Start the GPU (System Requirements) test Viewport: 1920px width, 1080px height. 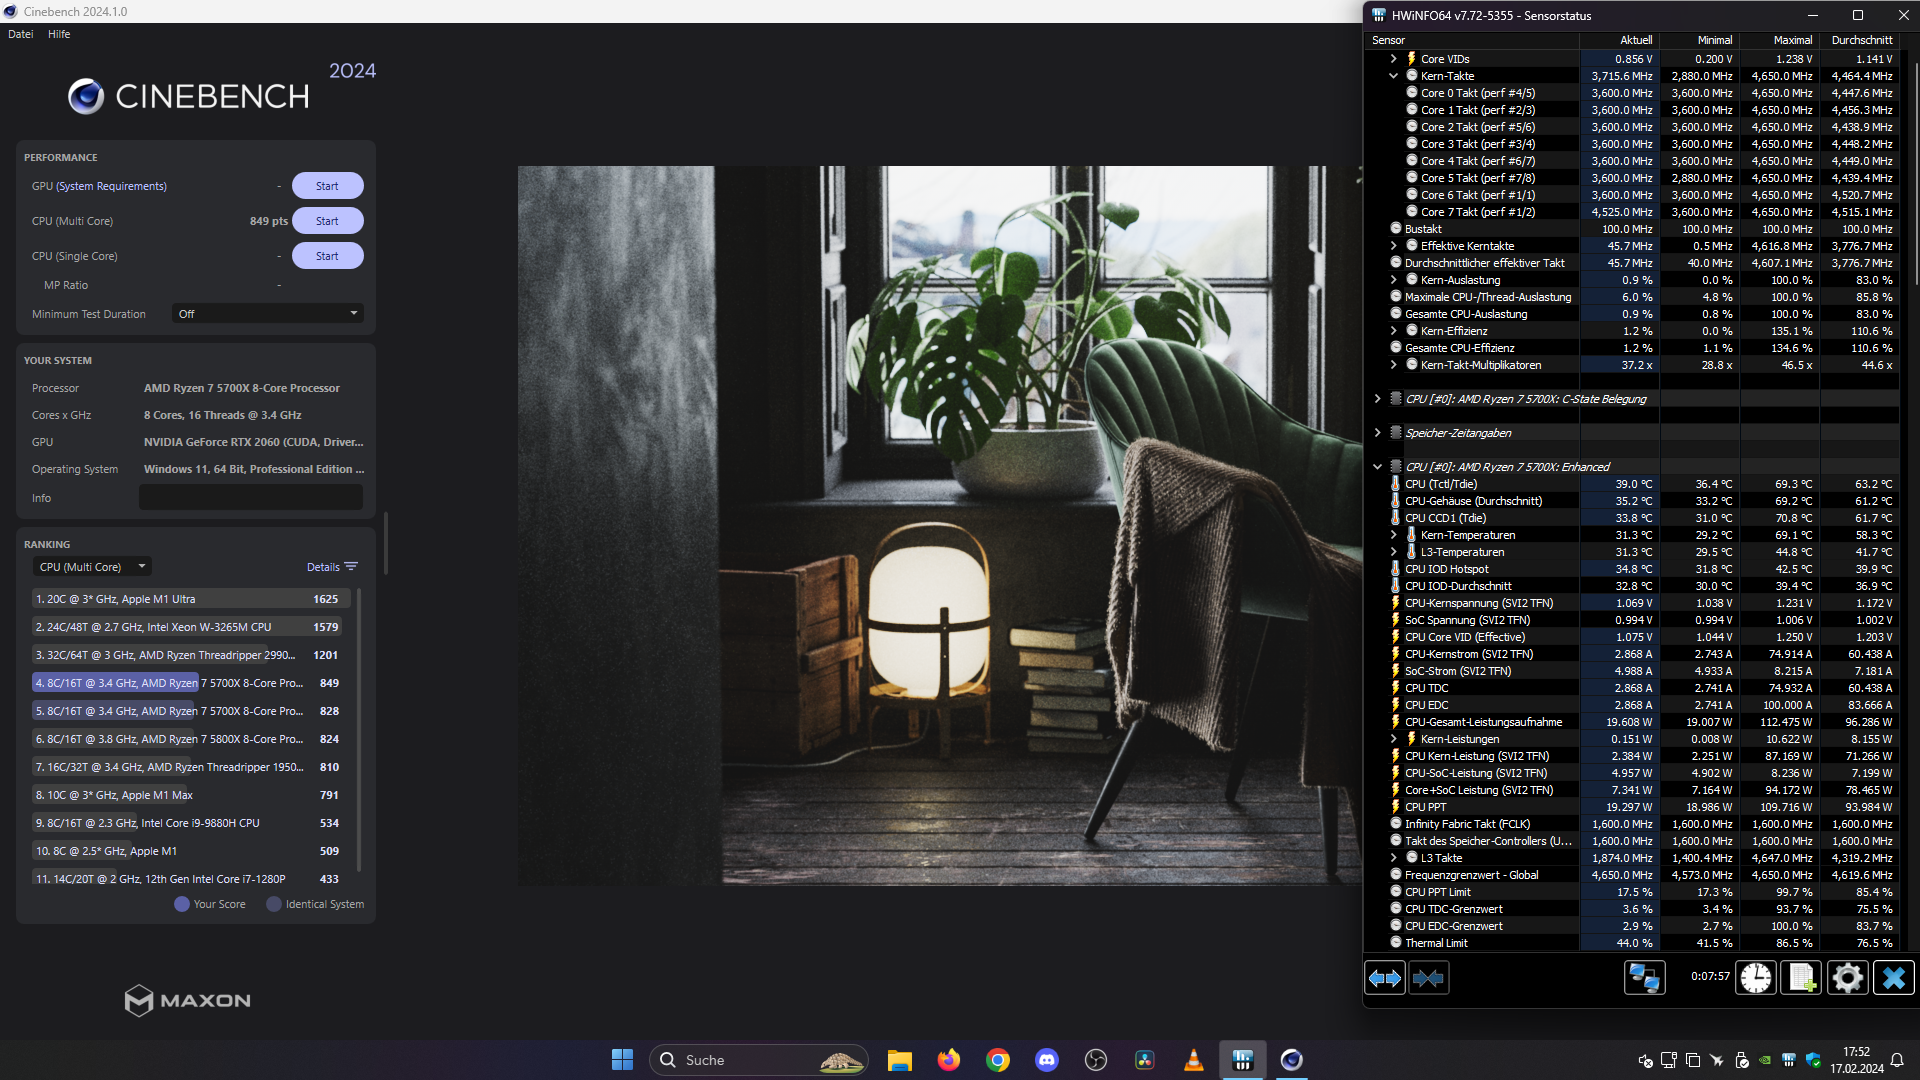[327, 186]
